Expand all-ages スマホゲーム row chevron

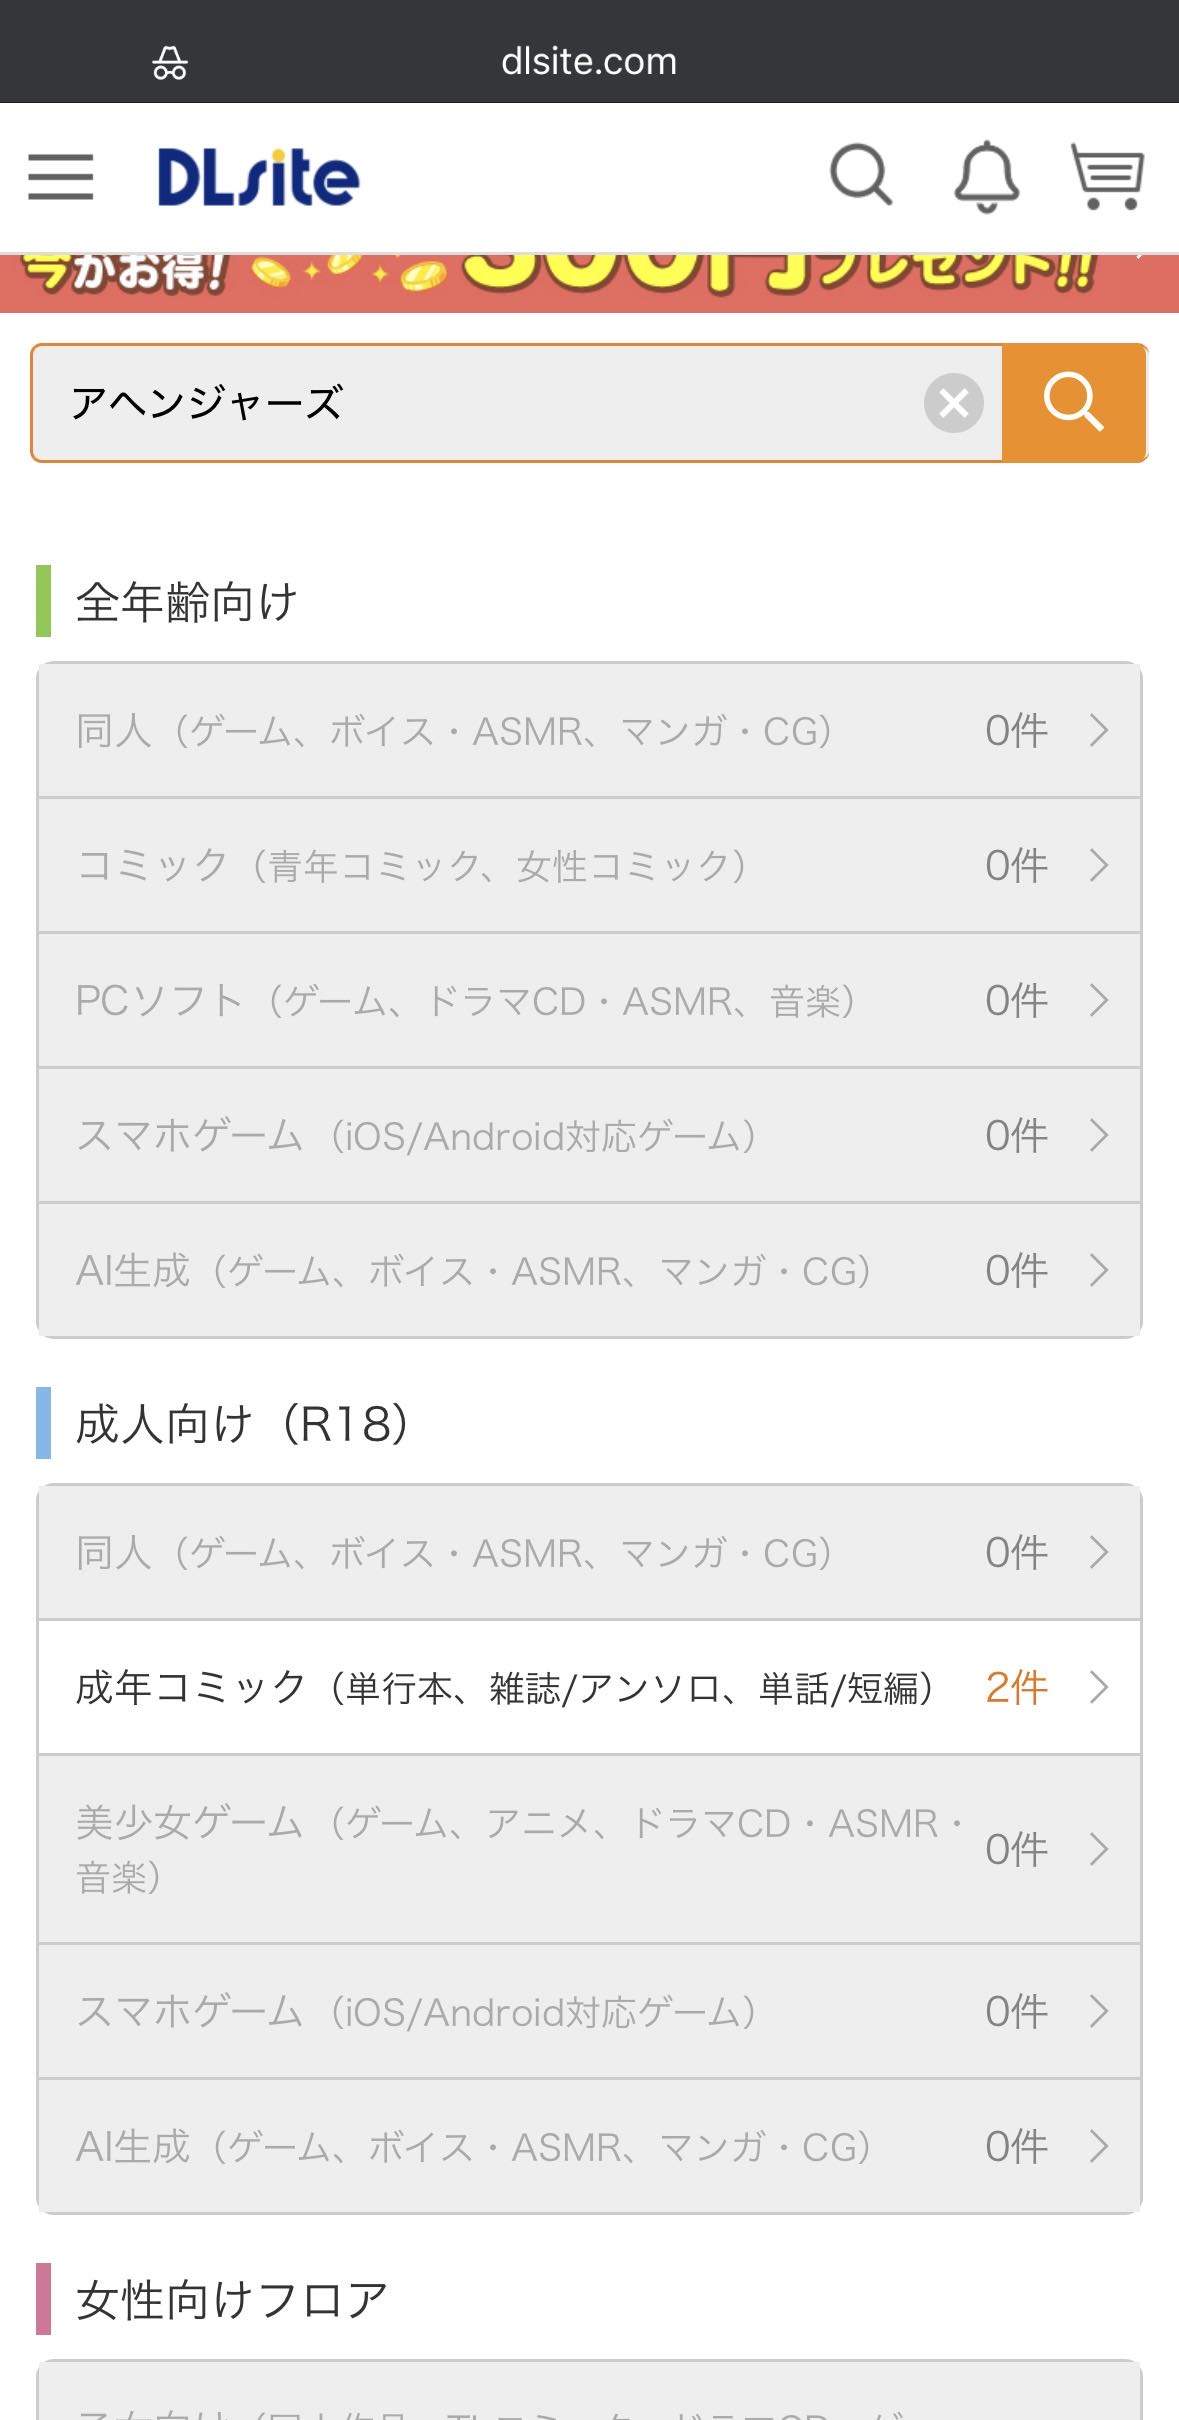point(1099,1135)
